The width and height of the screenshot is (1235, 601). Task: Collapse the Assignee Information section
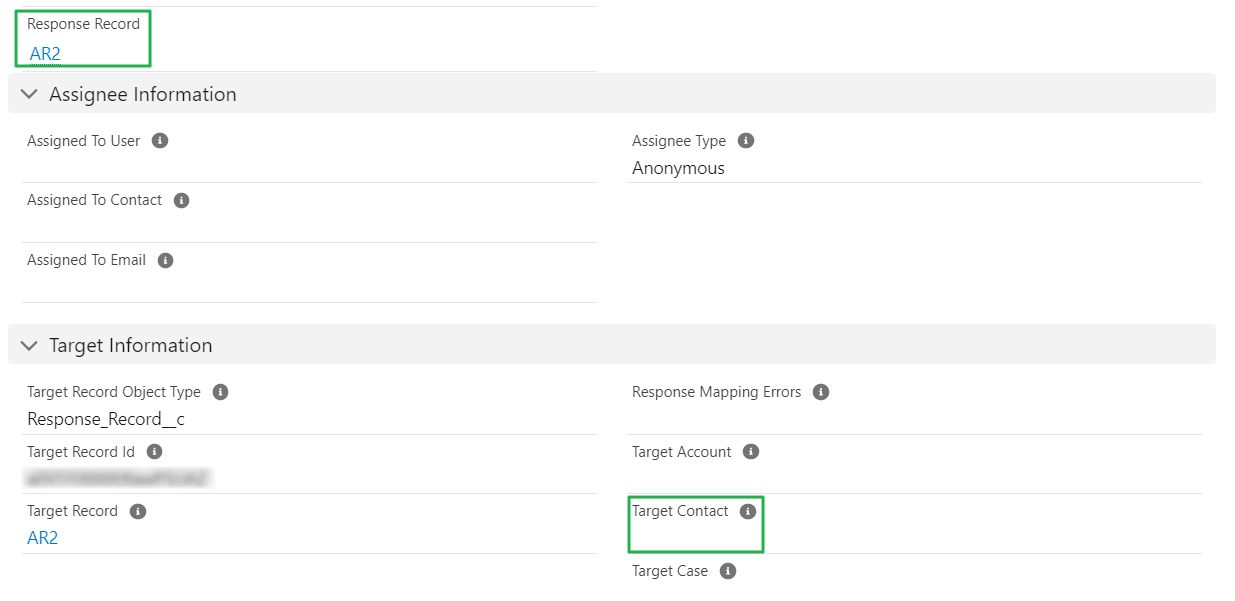pos(28,93)
